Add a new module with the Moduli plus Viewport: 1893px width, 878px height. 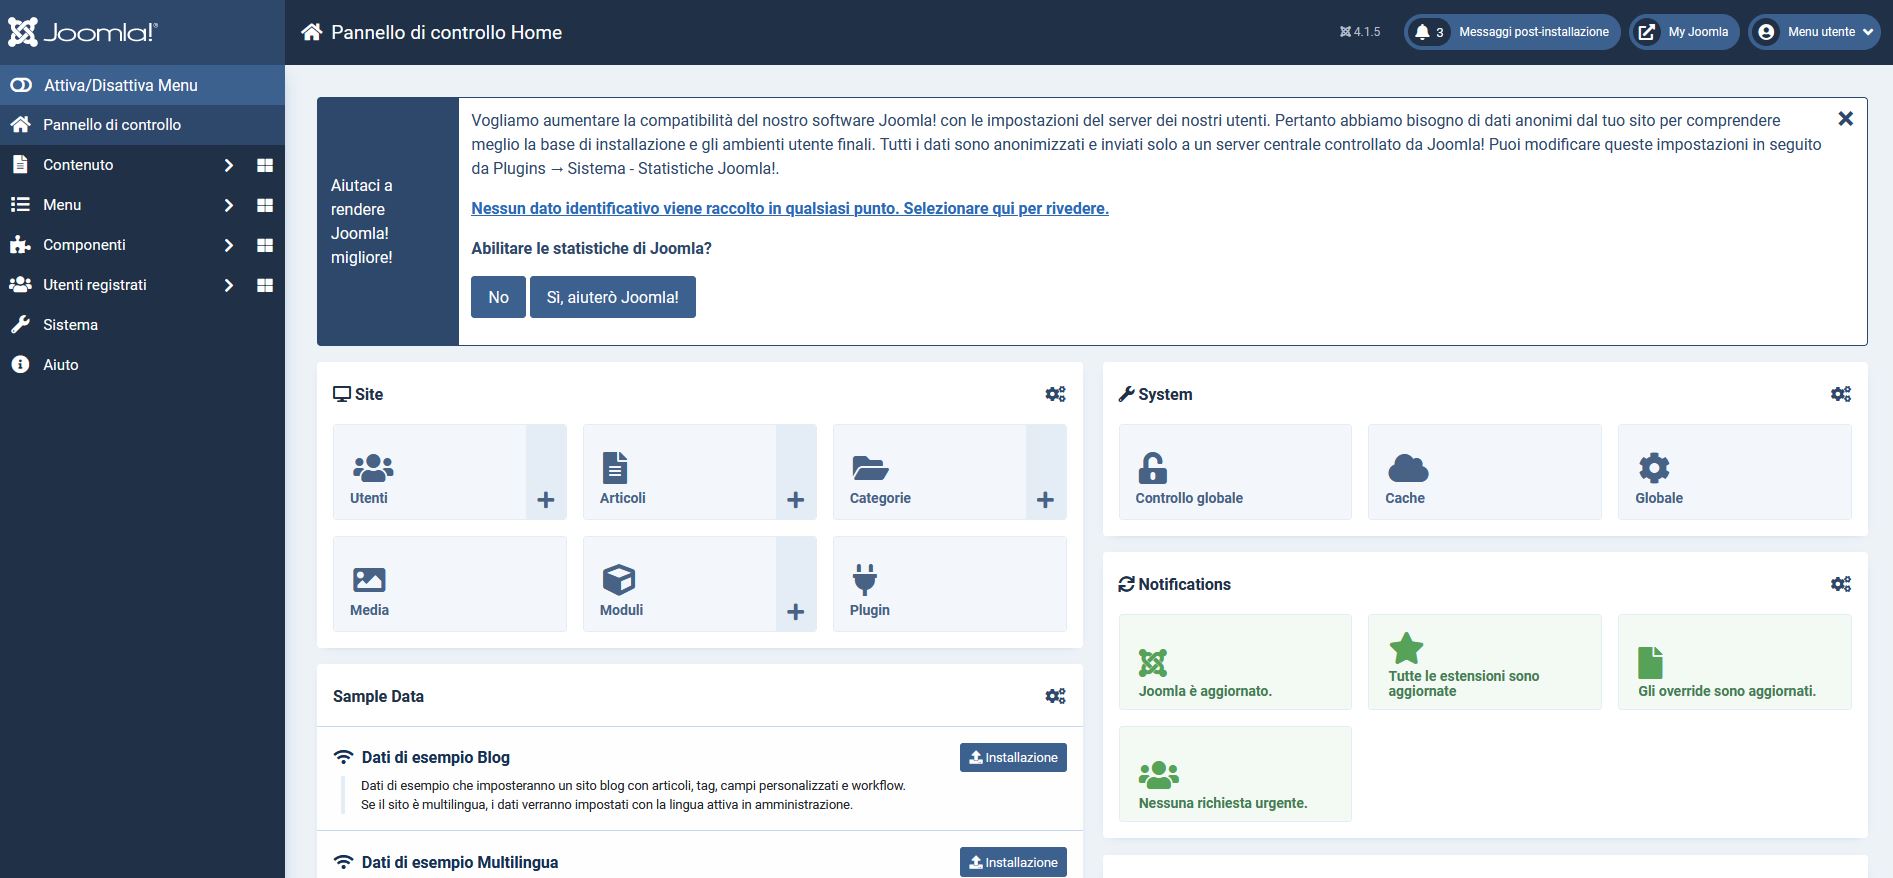click(796, 584)
